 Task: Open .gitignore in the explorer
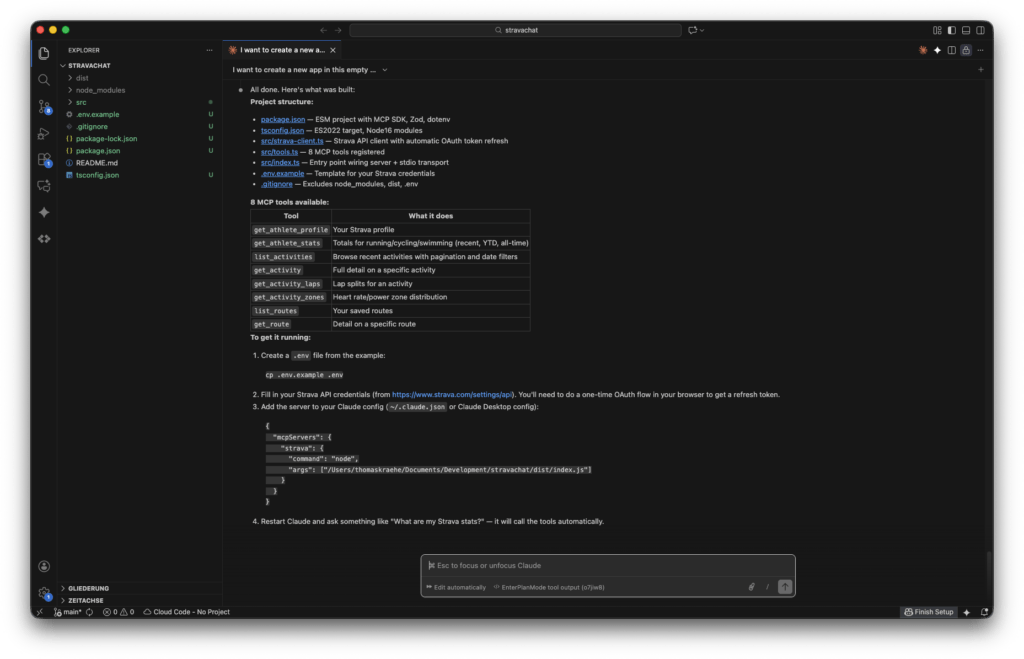tap(91, 127)
